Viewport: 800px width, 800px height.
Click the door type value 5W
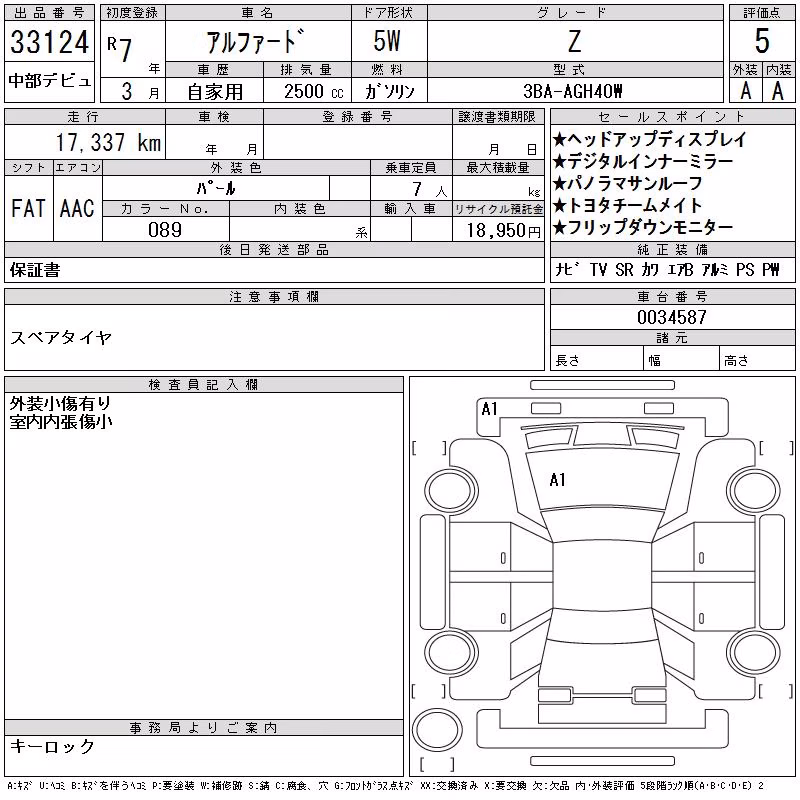pos(387,41)
